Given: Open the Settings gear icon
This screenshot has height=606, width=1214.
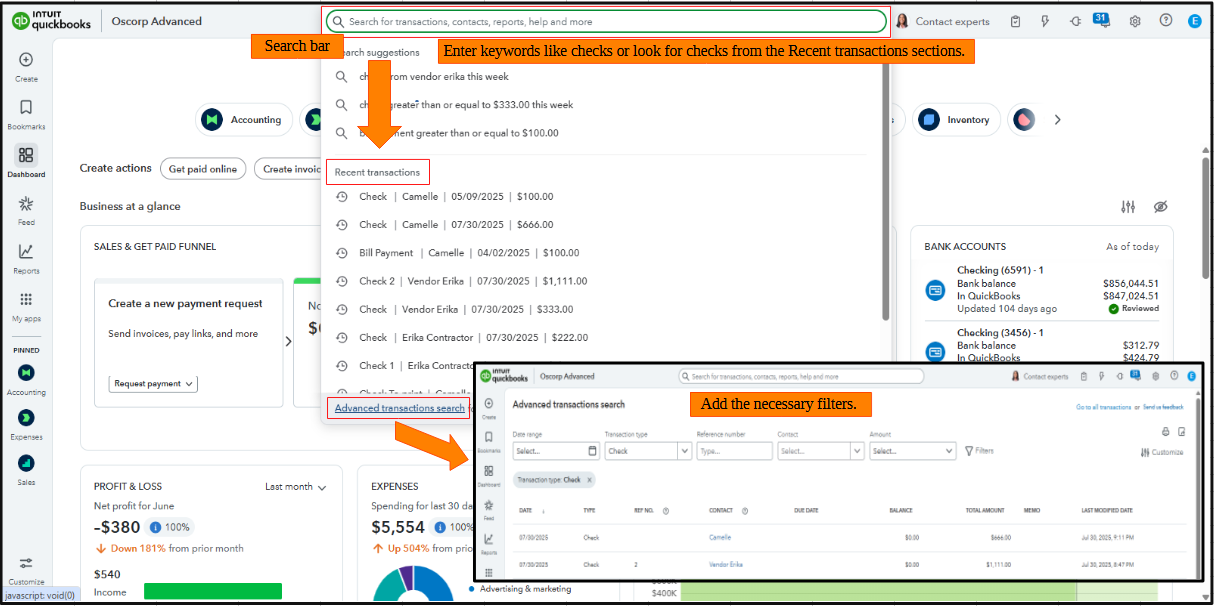Looking at the screenshot, I should [1135, 21].
